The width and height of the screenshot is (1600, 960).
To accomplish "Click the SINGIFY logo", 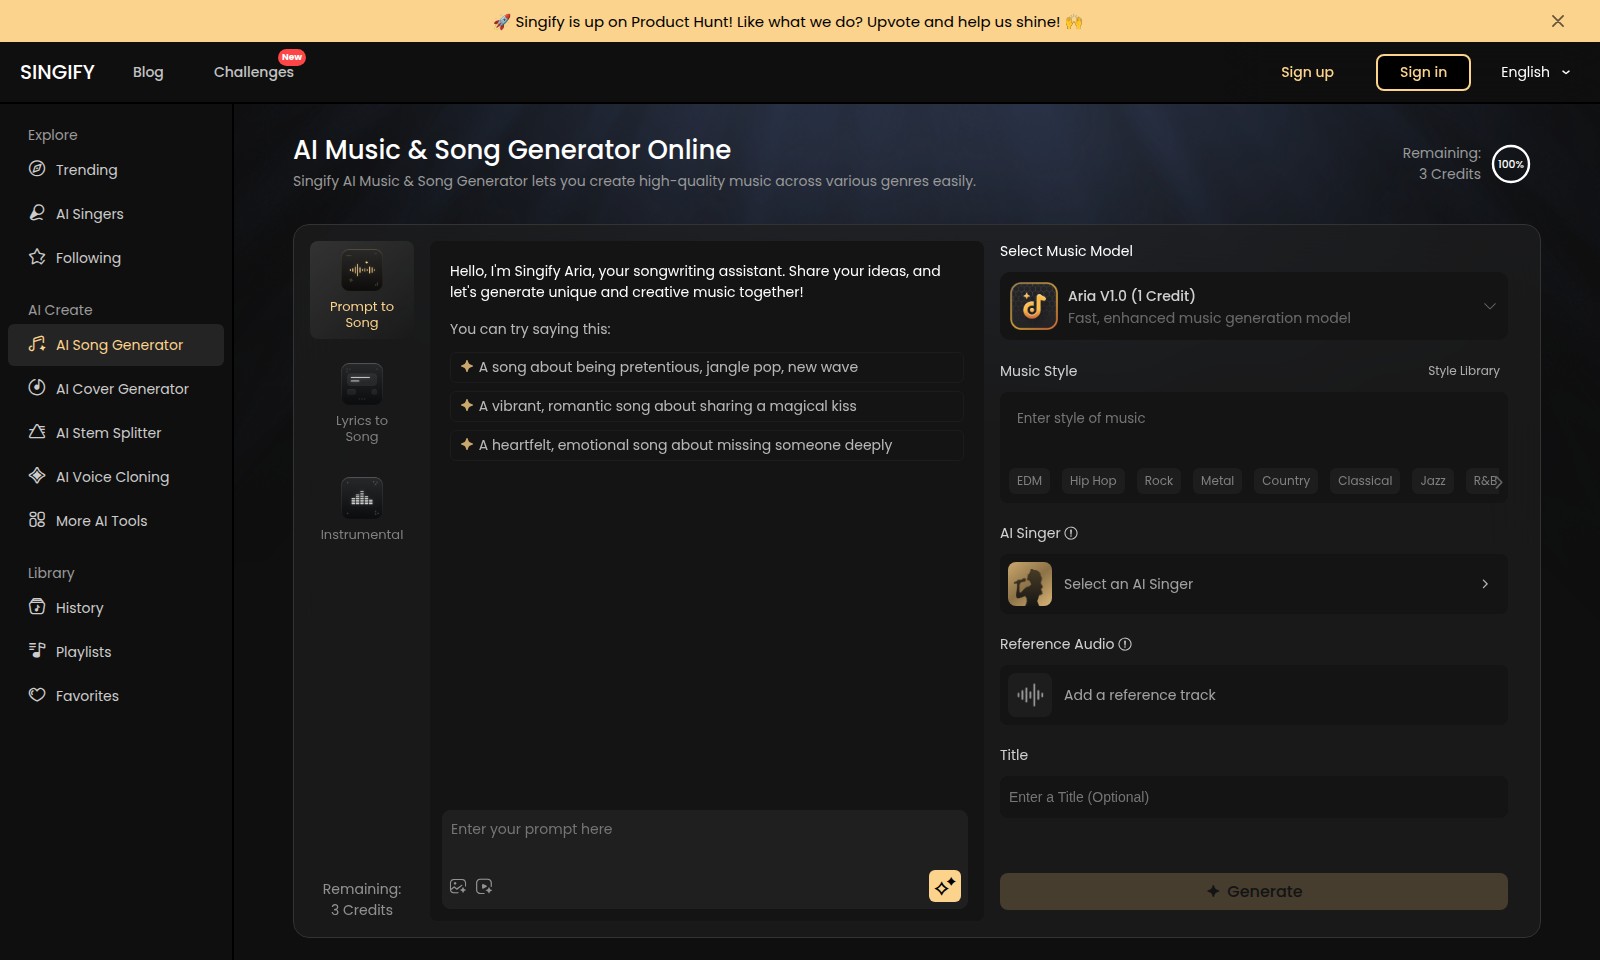I will click(x=57, y=72).
